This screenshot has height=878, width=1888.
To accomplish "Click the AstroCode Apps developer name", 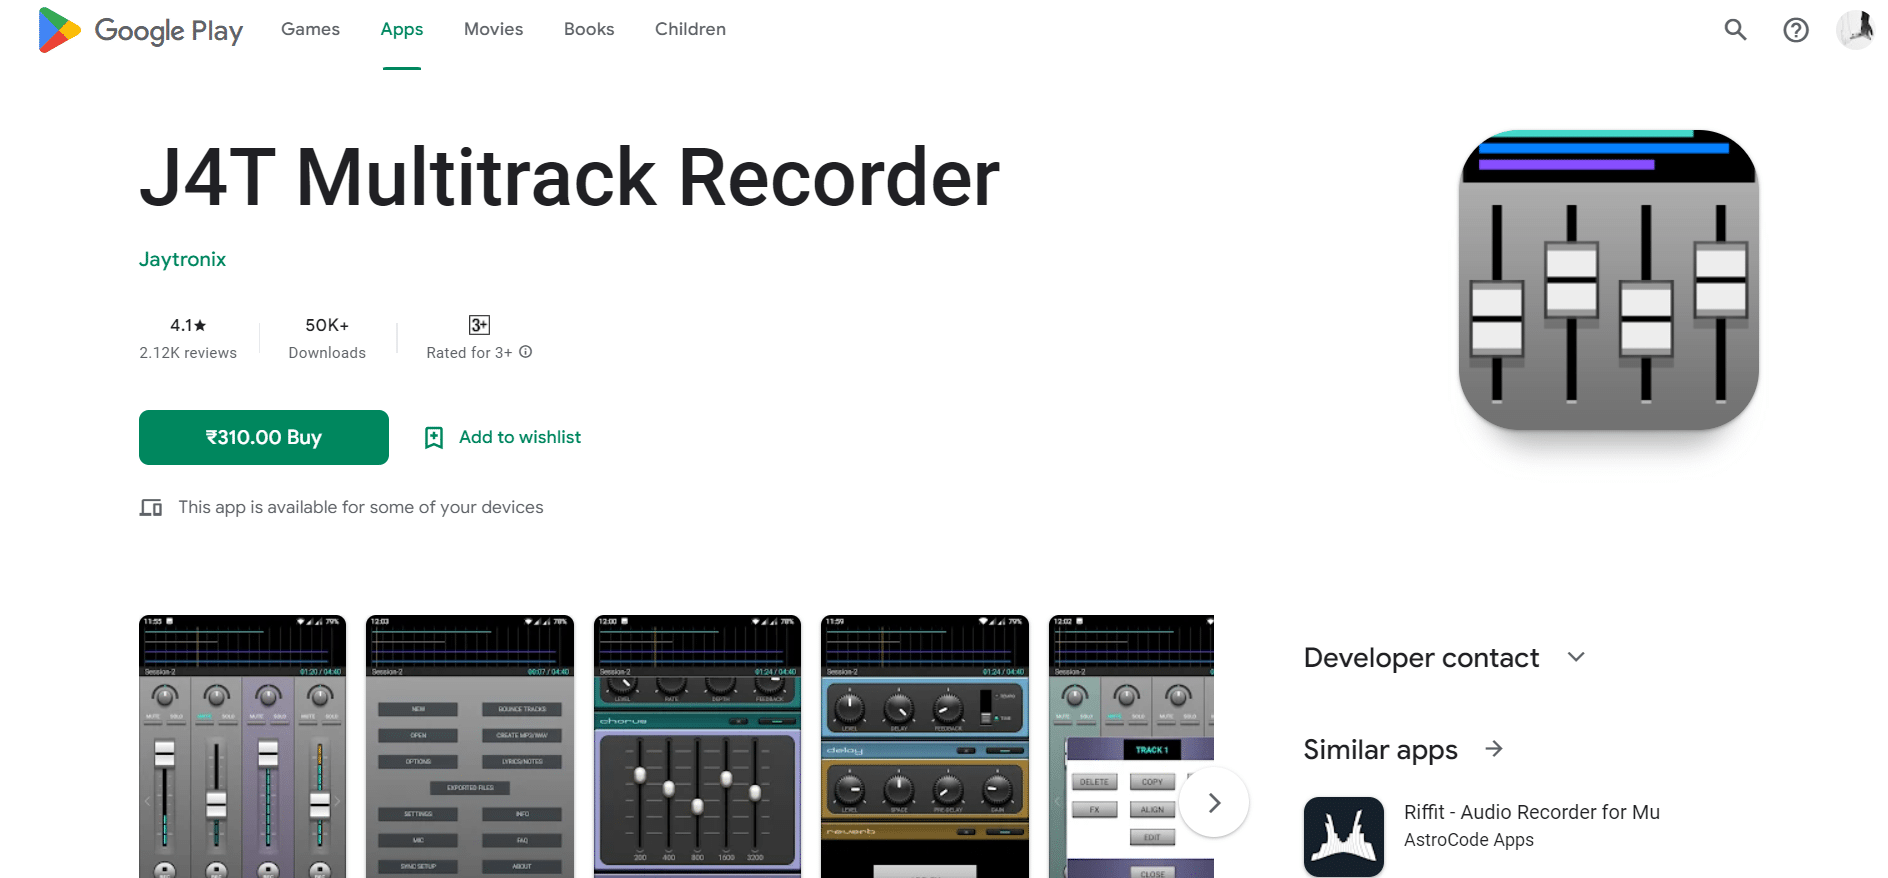I will [1469, 840].
